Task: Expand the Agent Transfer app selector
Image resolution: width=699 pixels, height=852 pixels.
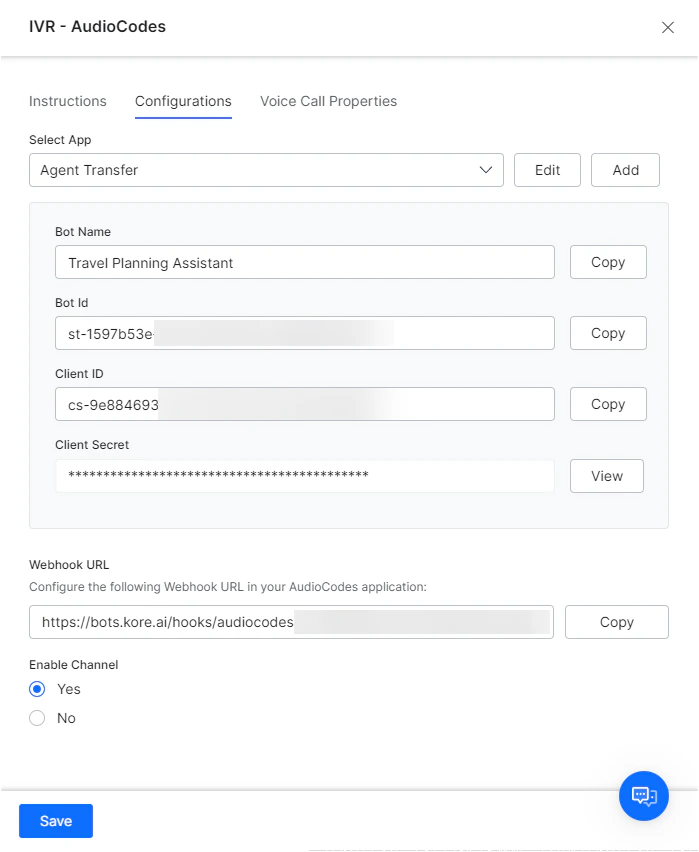Action: click(265, 170)
